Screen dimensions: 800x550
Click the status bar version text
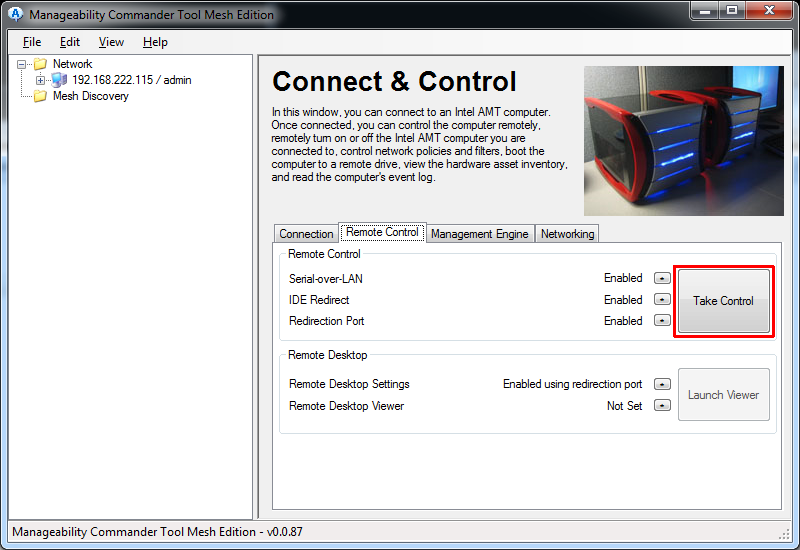[x=157, y=532]
